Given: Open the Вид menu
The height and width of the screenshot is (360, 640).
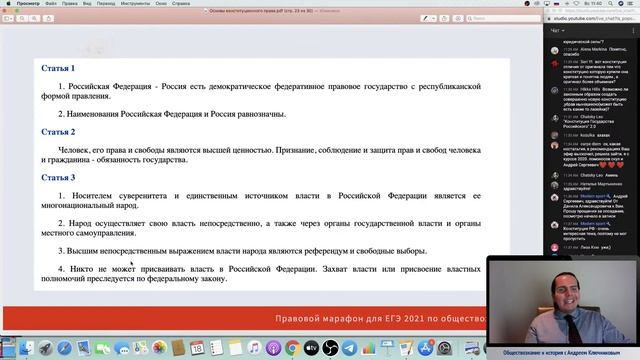Looking at the screenshot, I should (87, 3).
